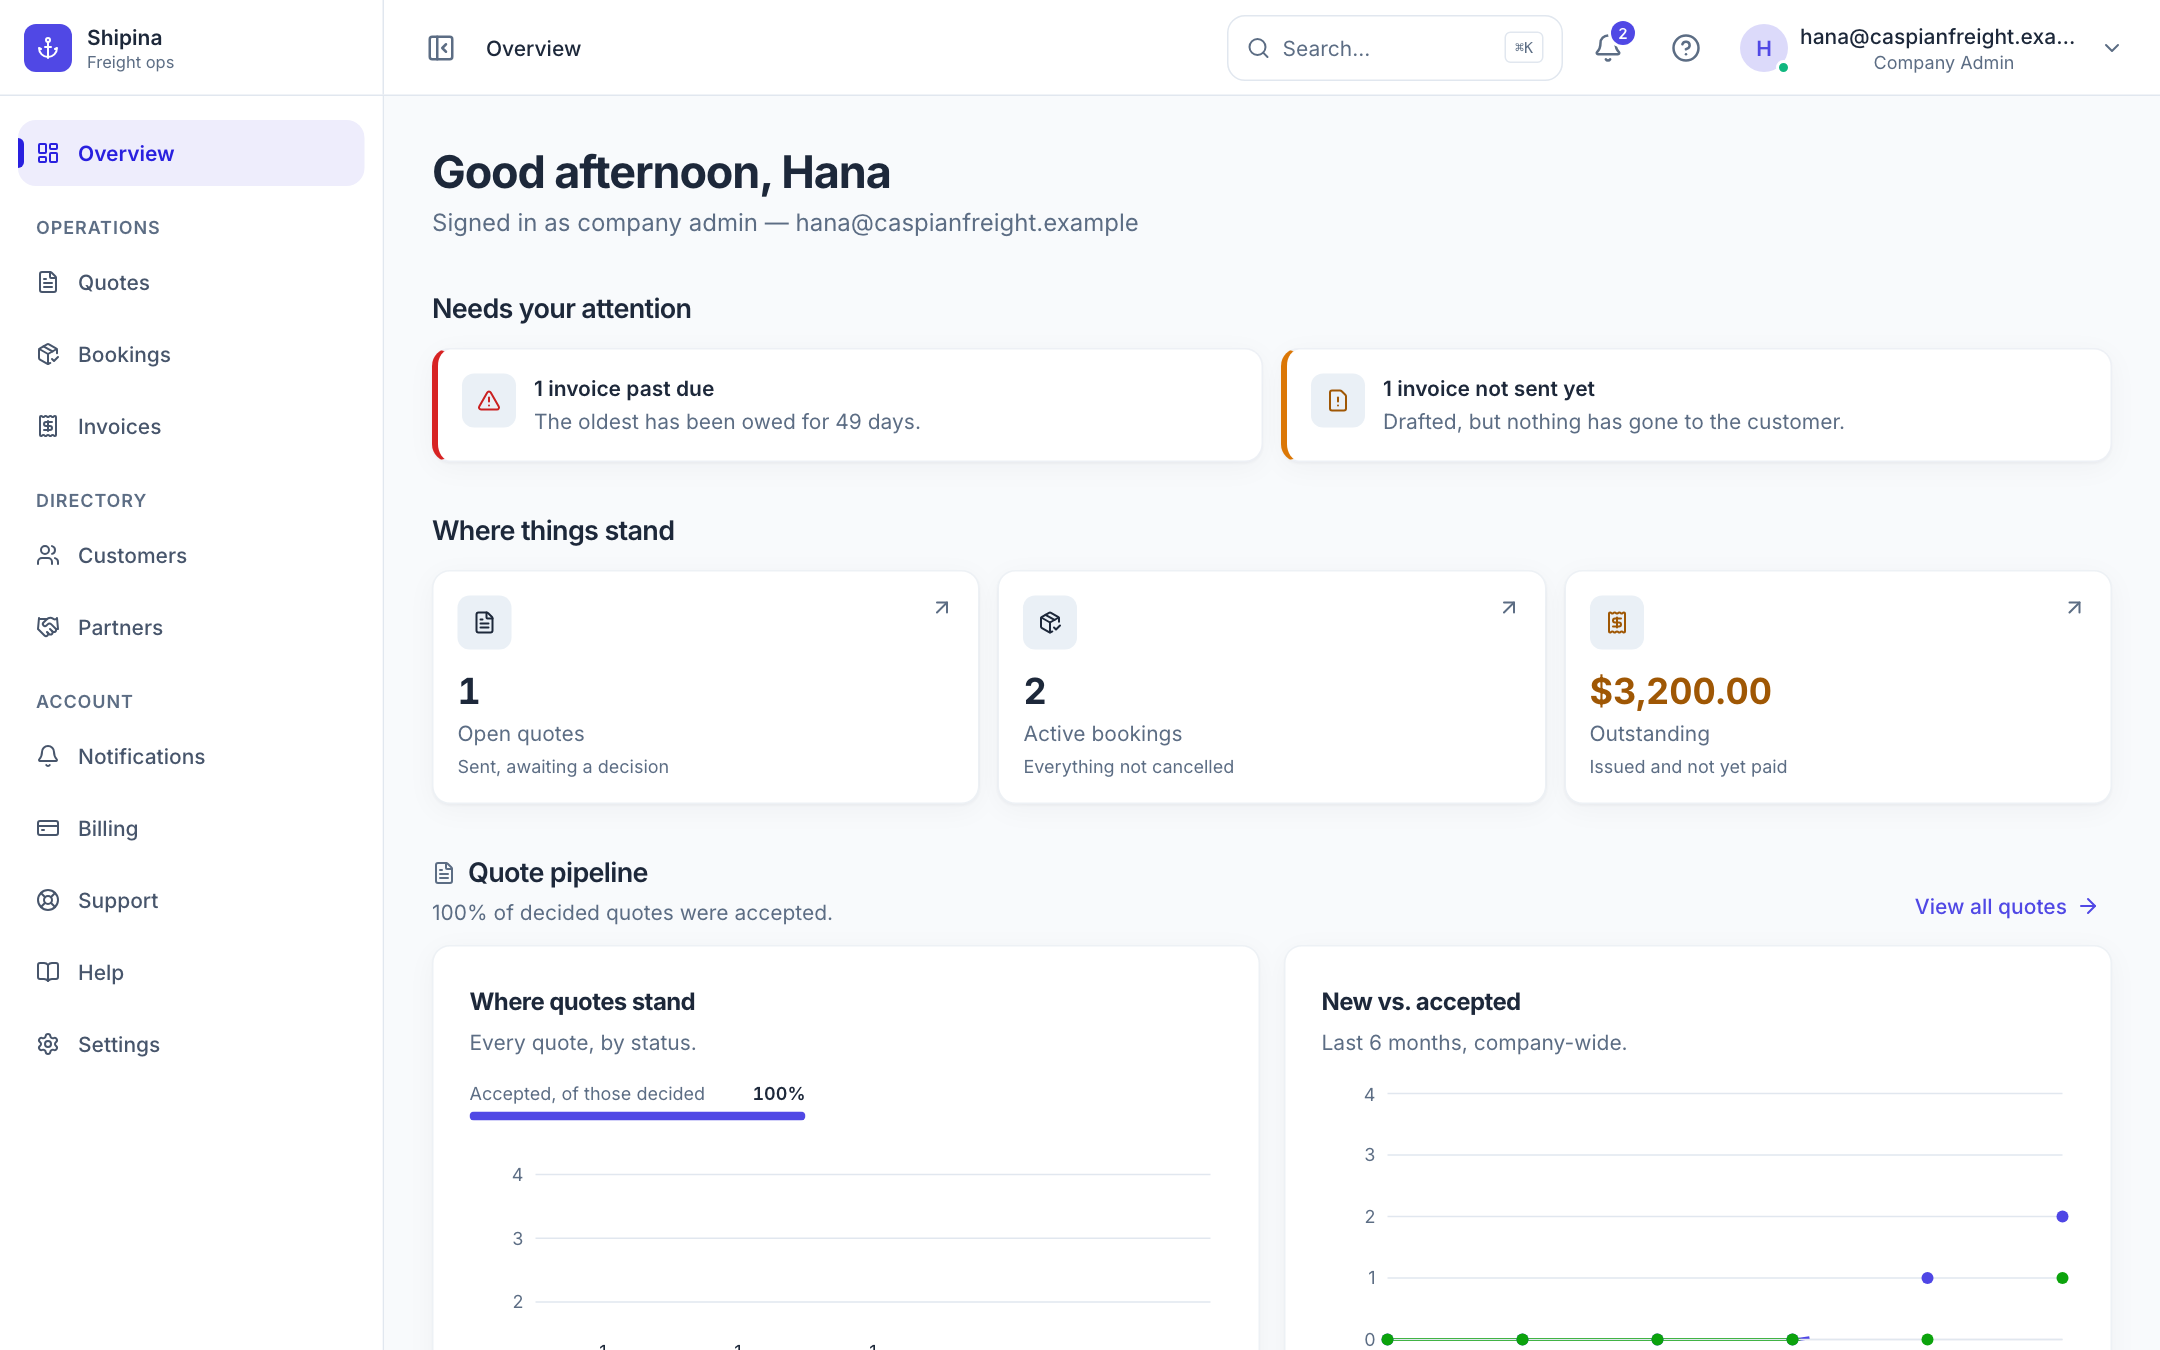Viewport: 2160px width, 1350px height.
Task: Click the Bookings package icon in sidebar
Action: click(x=48, y=354)
